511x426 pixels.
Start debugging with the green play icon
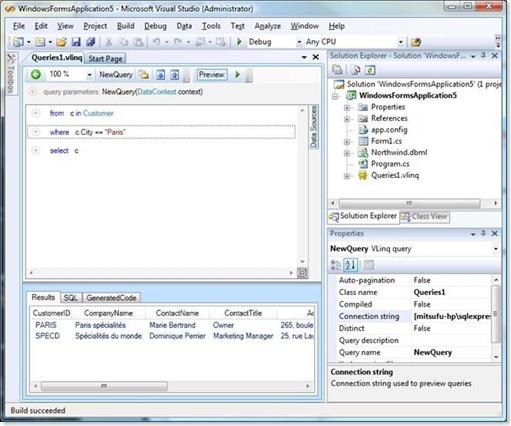(239, 42)
